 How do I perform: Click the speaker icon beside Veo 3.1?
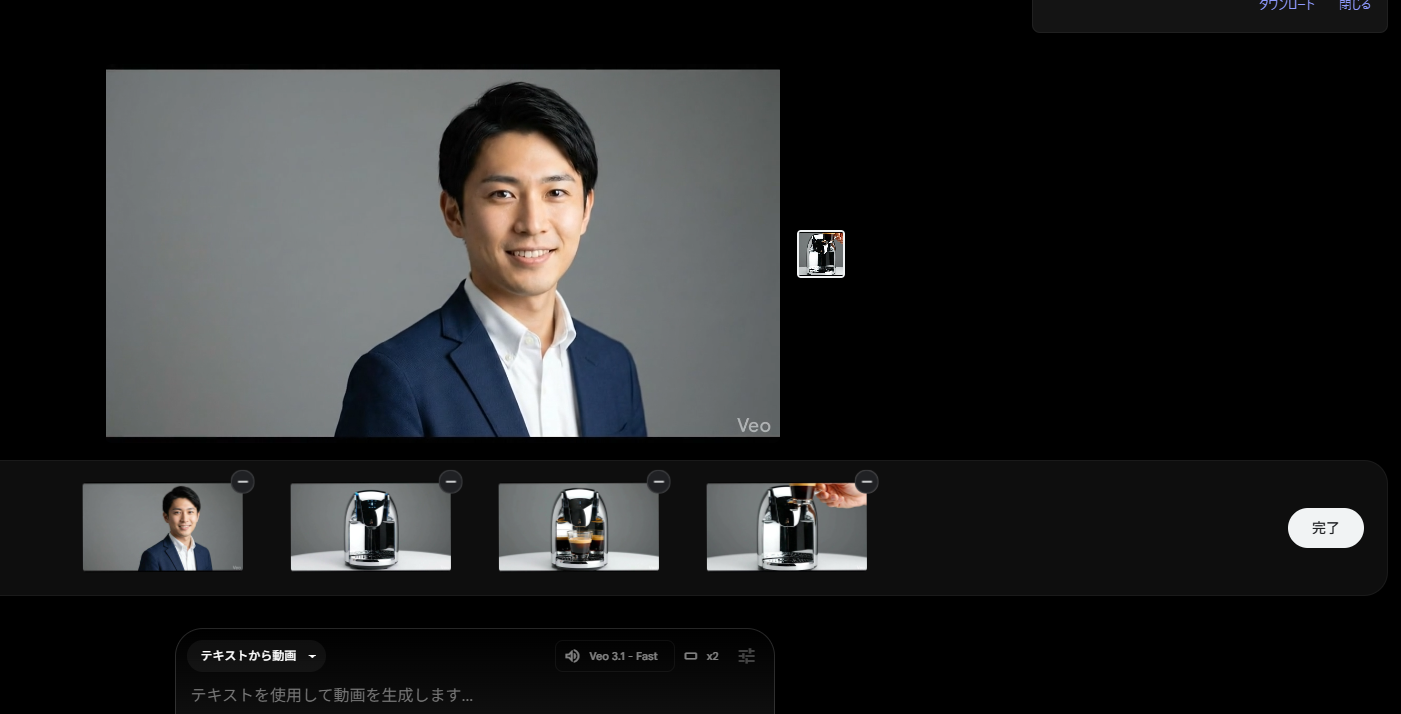coord(572,656)
